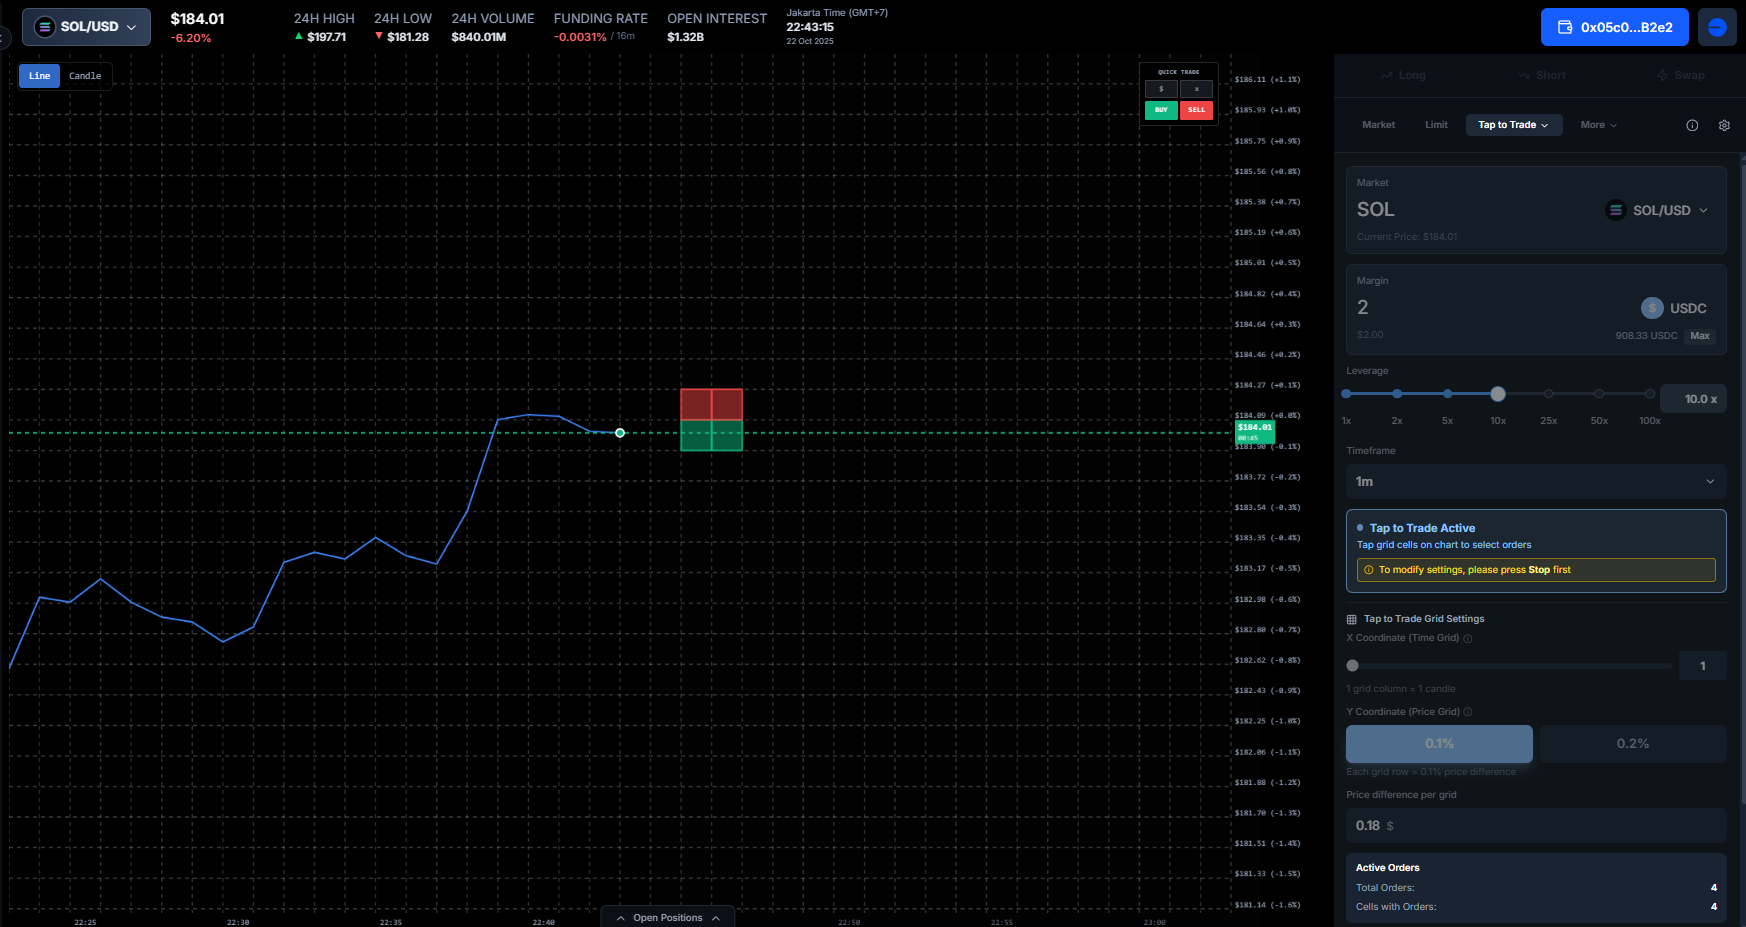Viewport: 1746px width, 927px height.
Task: Click the blue profile avatar icon
Action: pos(1717,27)
